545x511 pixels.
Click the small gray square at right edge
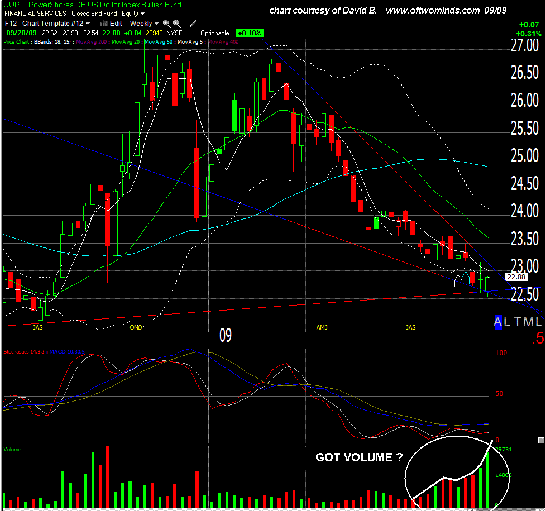point(540,440)
